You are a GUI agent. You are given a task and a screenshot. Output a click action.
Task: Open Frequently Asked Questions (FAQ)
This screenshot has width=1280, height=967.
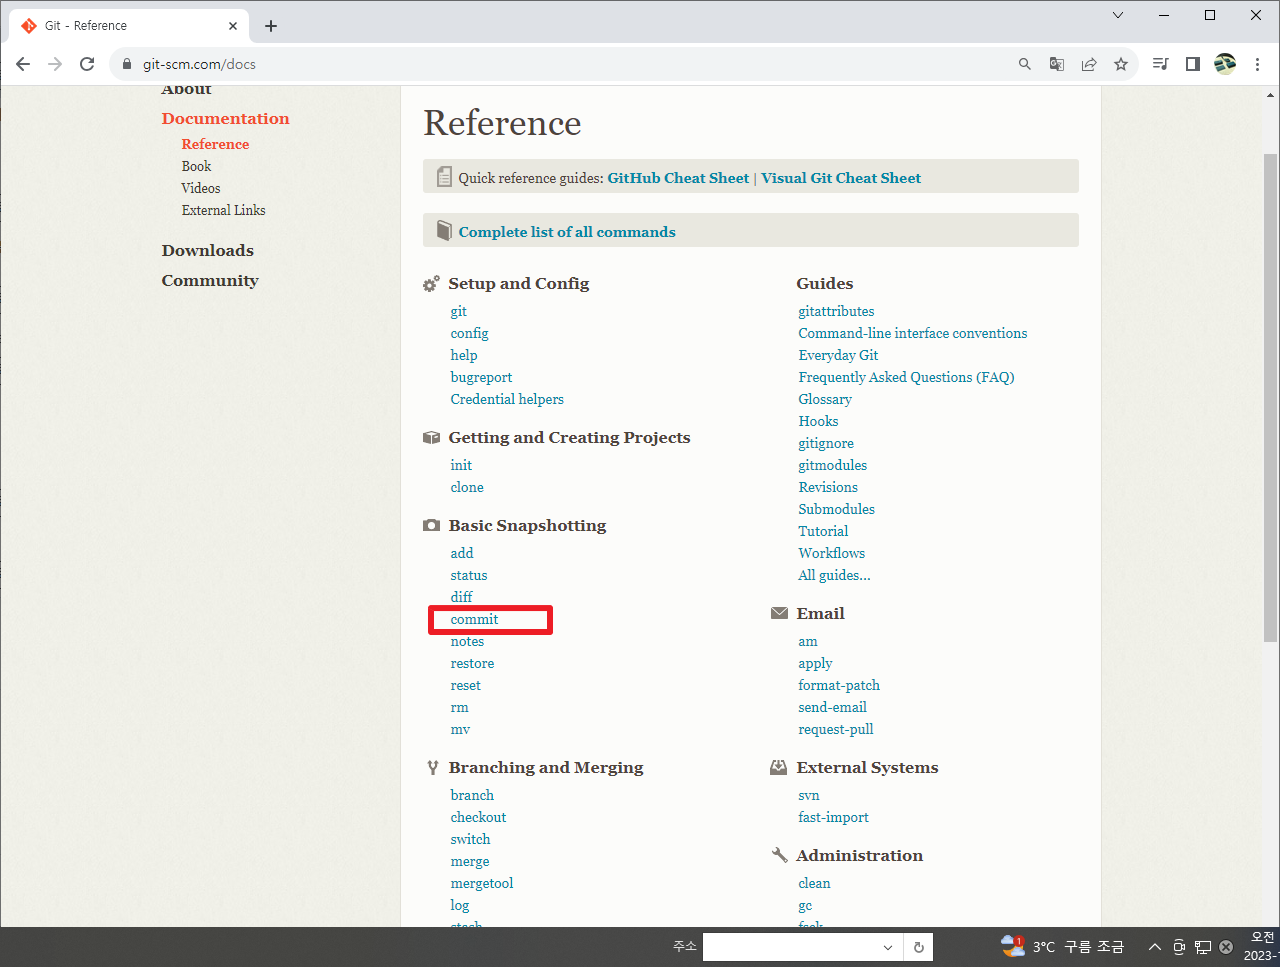coord(906,377)
